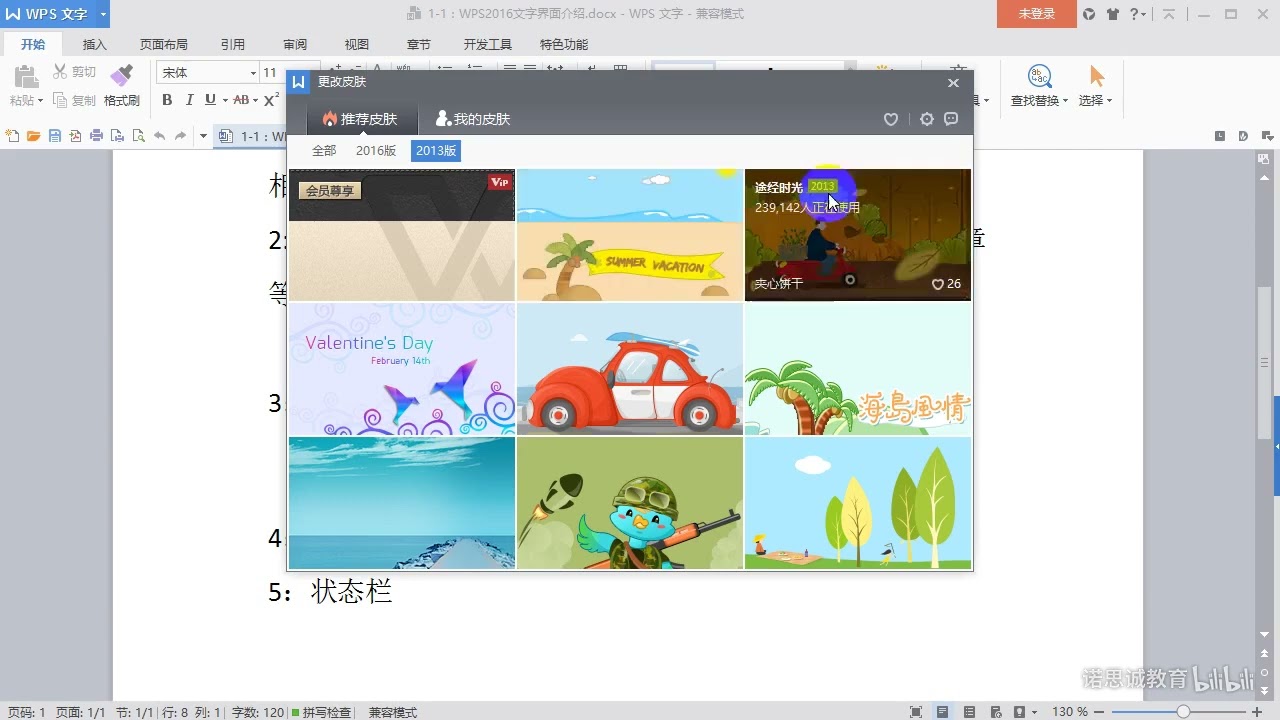
Task: Click the 查找替换 find and replace button
Action: click(x=1040, y=85)
